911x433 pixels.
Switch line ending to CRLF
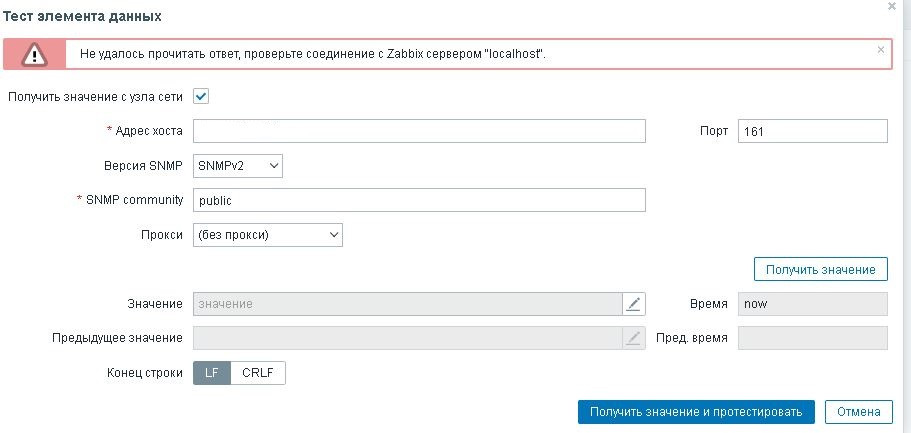[x=258, y=373]
